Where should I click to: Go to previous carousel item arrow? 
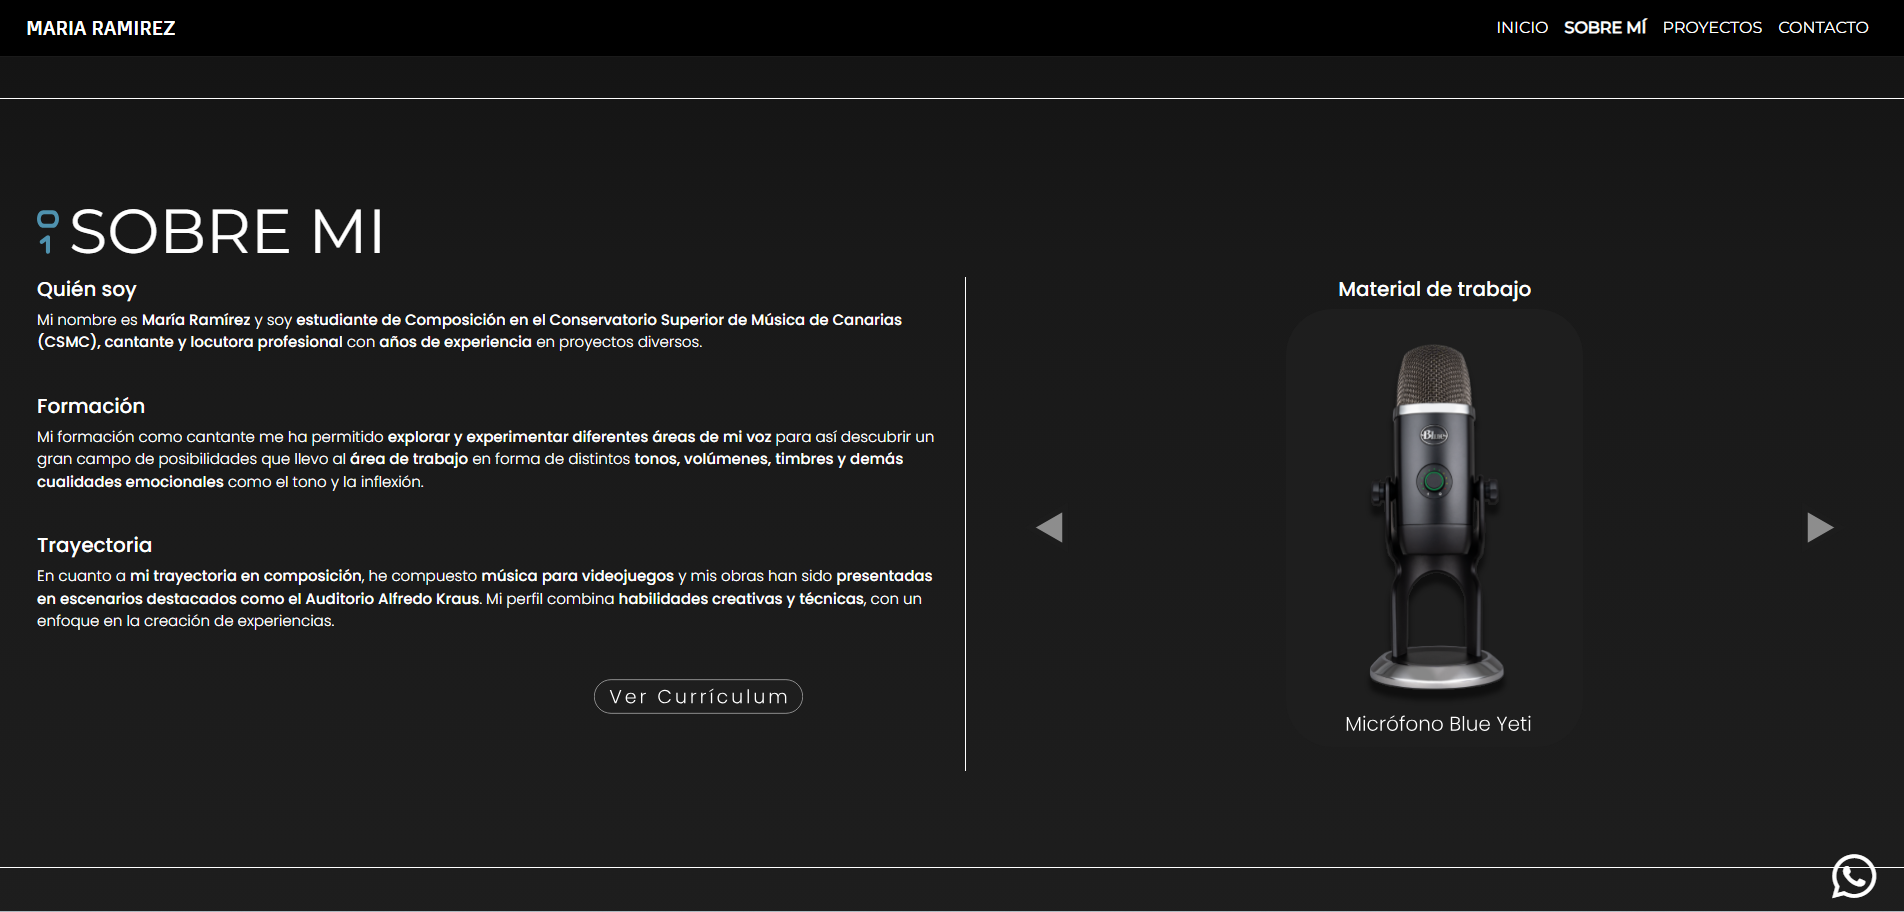(x=1049, y=527)
